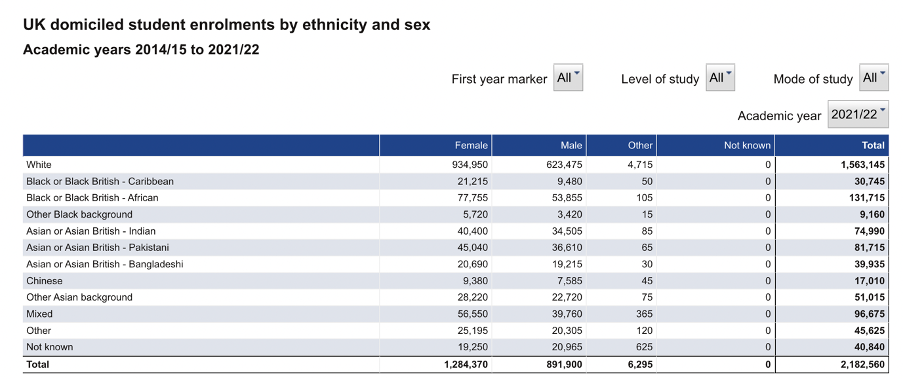Change Academic year from 2021/22
The height and width of the screenshot is (380, 904).
(x=858, y=114)
